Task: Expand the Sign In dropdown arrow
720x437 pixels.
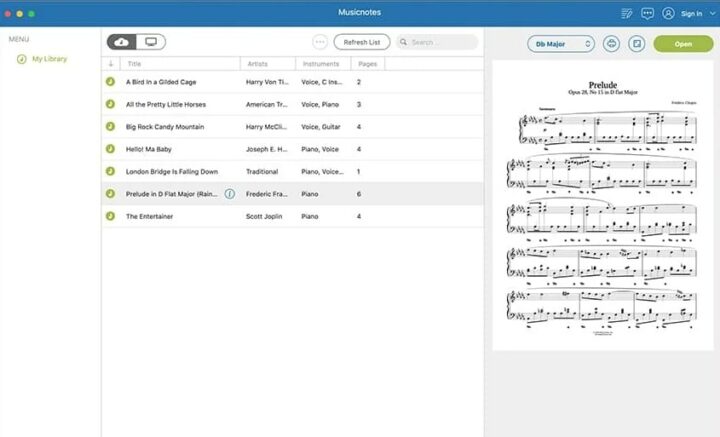Action: pos(712,14)
